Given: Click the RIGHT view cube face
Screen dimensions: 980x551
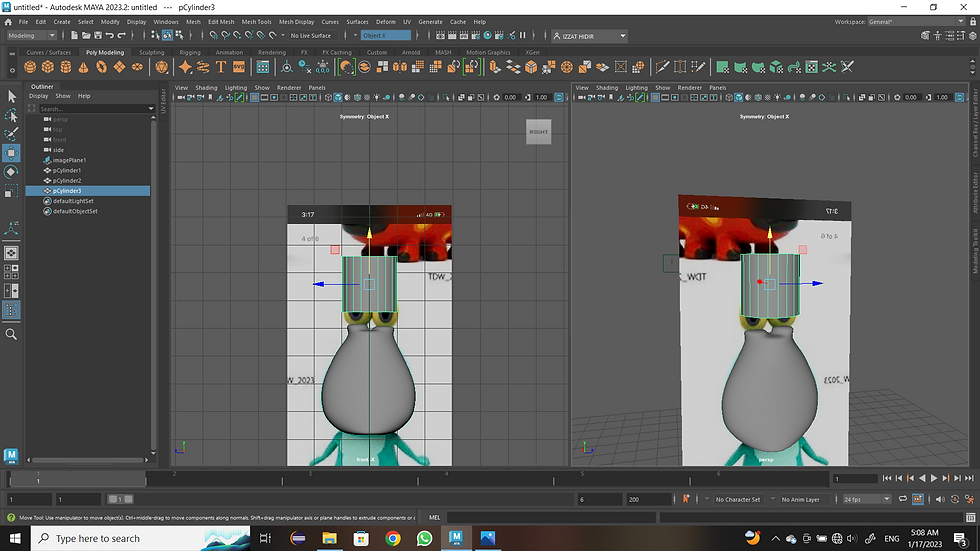Looking at the screenshot, I should (539, 132).
